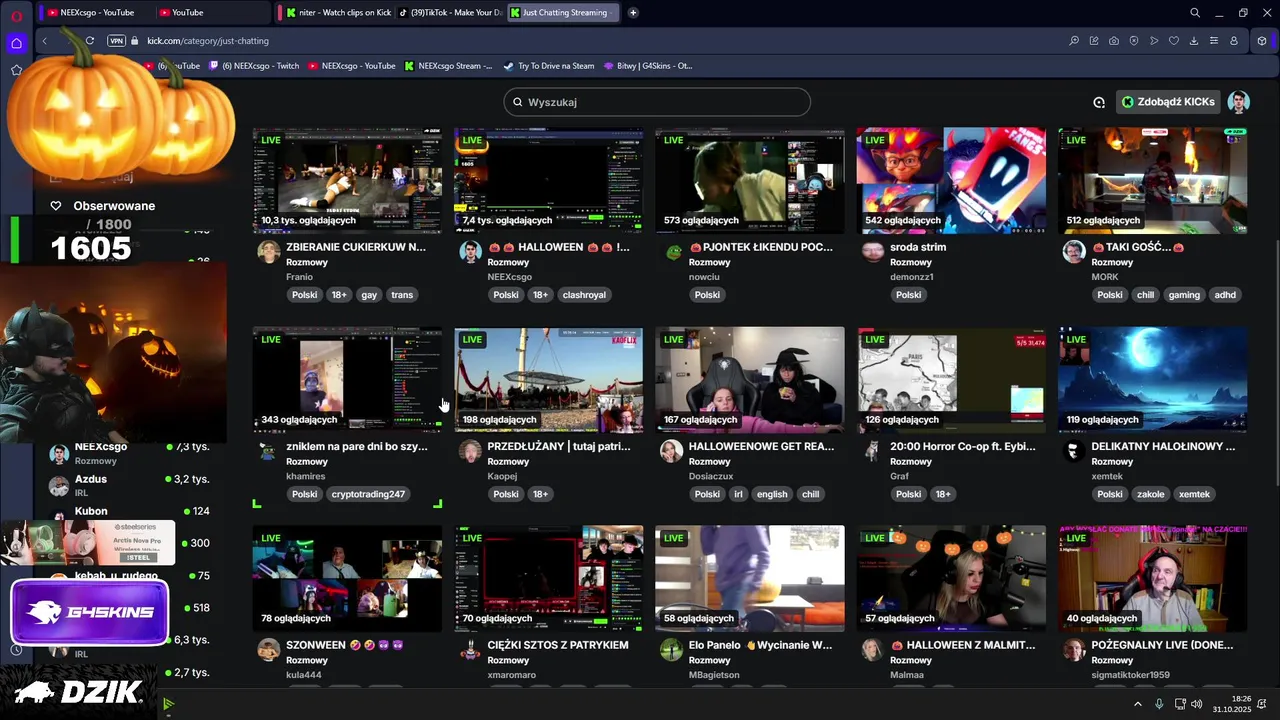Open the Obserwowane heart section
This screenshot has height=720, width=1280.
pyautogui.click(x=103, y=206)
